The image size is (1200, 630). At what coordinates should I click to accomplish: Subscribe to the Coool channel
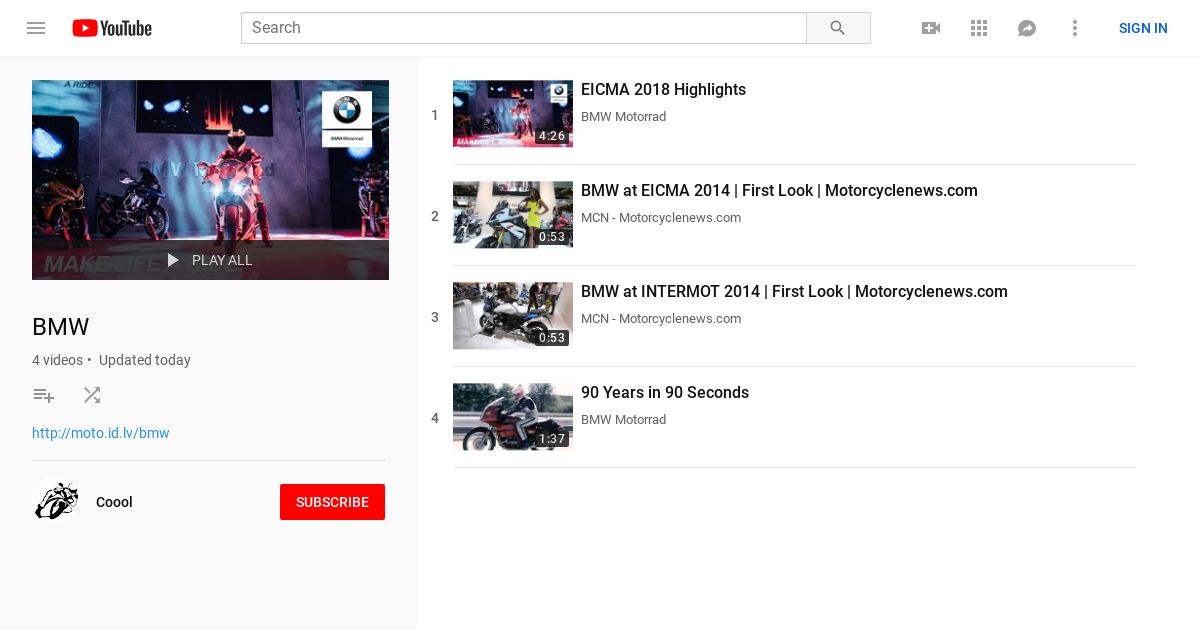click(332, 502)
